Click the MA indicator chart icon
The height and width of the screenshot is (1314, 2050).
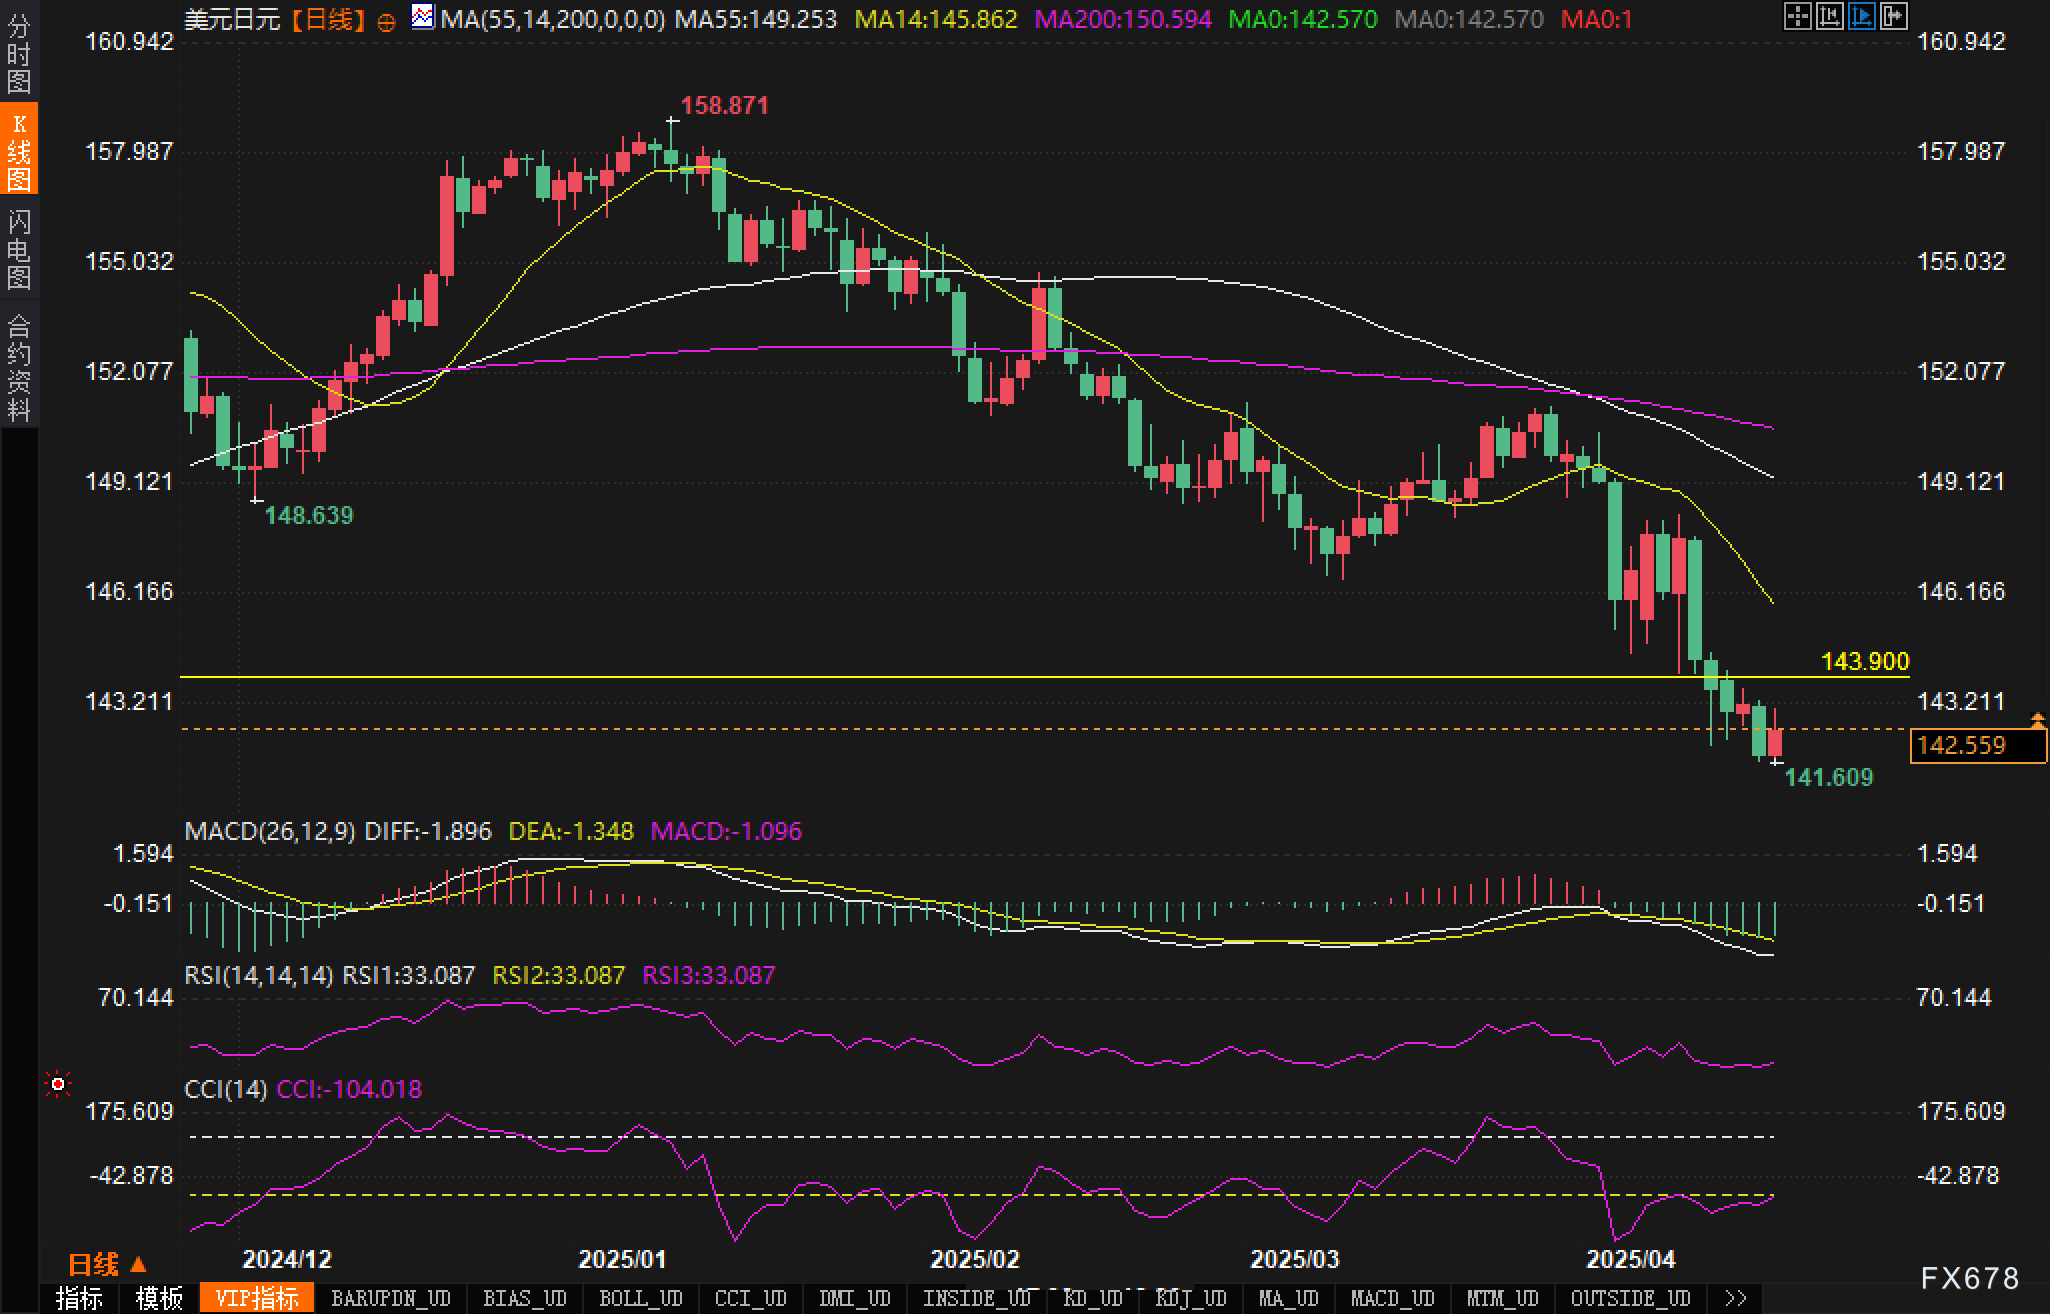[x=423, y=17]
